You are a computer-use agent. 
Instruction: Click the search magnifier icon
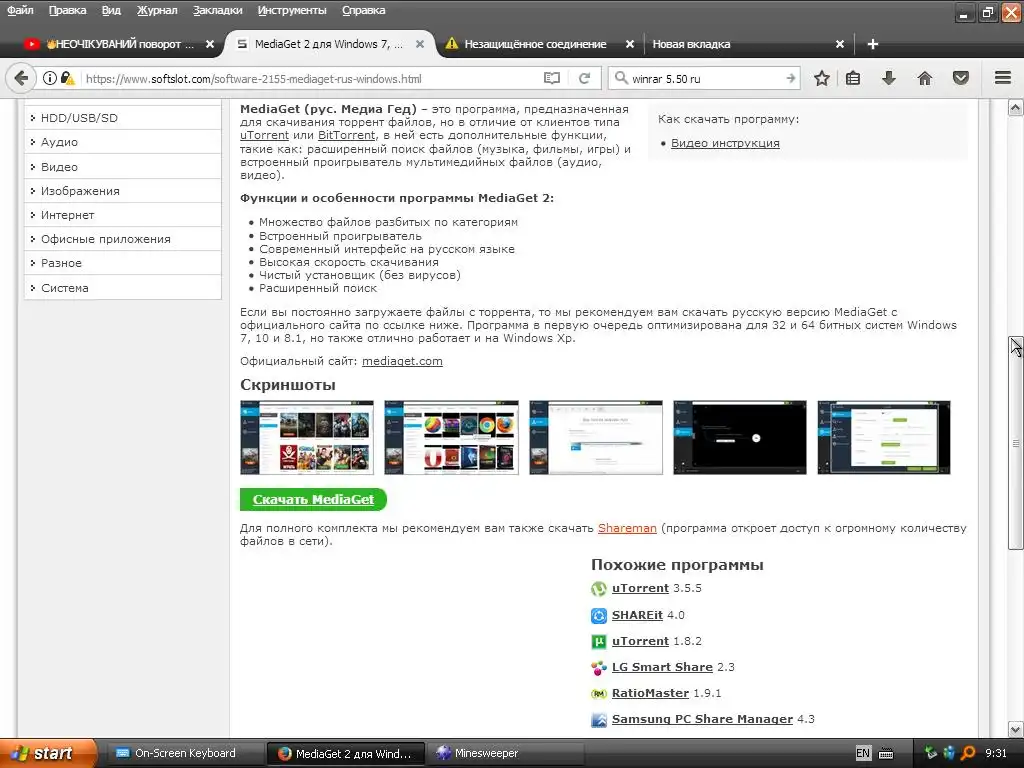(x=620, y=78)
